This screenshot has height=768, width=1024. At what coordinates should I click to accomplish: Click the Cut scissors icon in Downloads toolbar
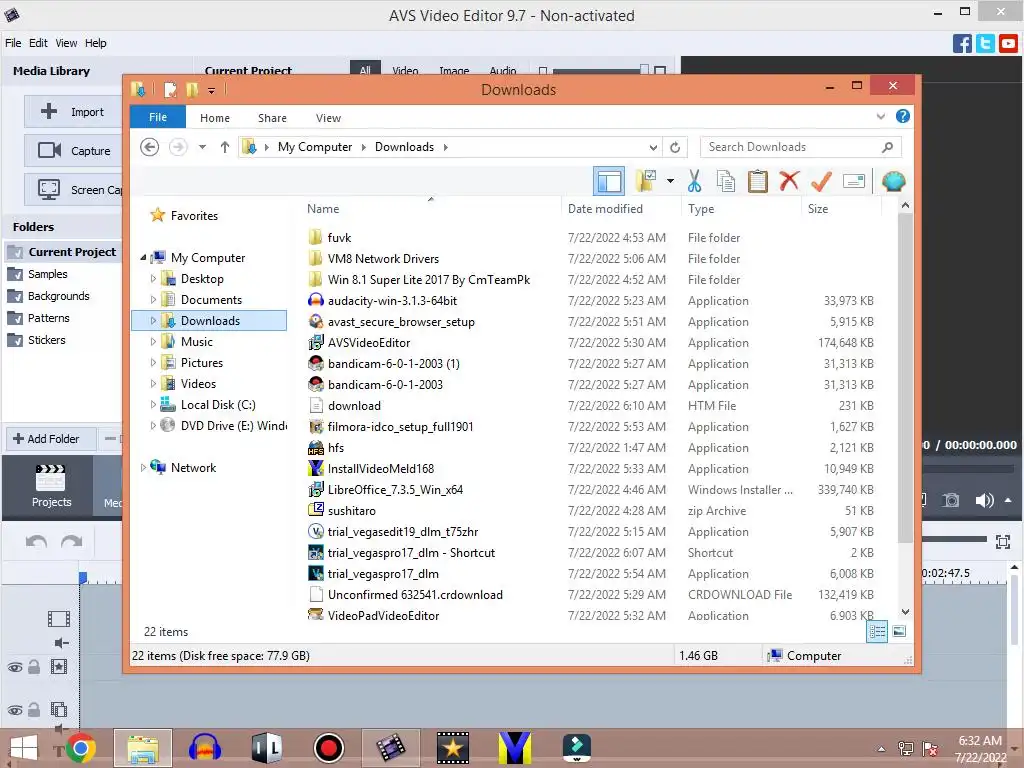[694, 181]
